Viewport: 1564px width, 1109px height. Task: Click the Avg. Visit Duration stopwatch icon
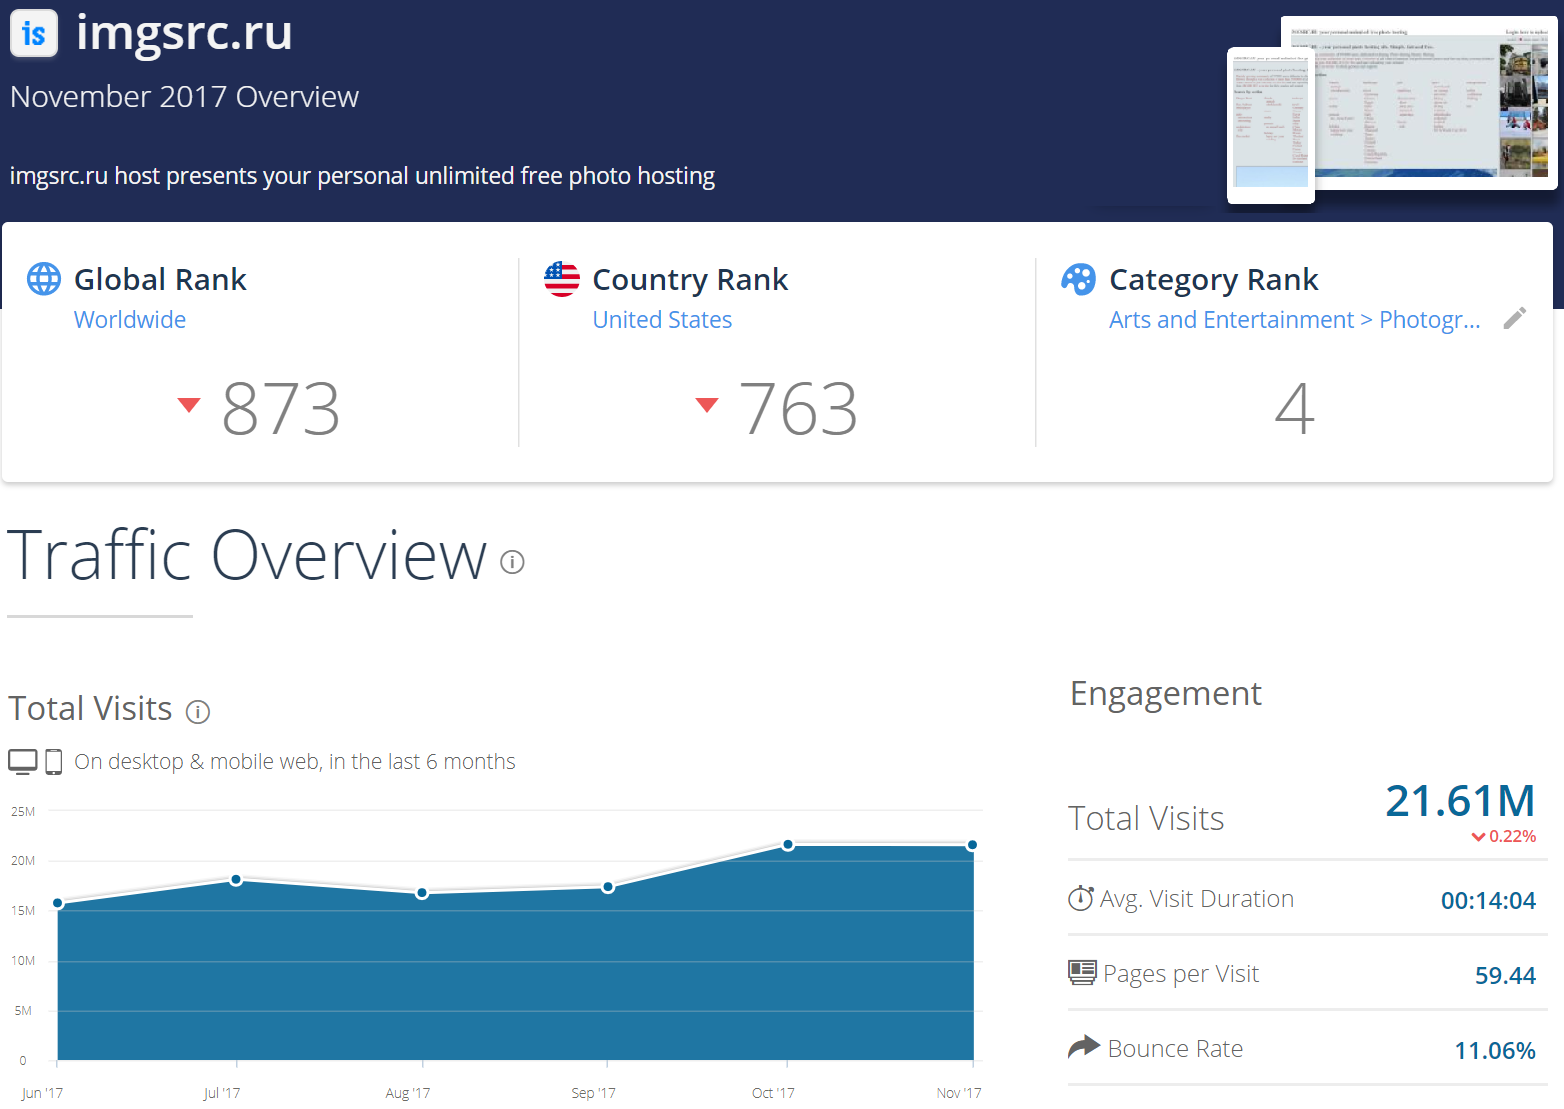coord(1081,898)
